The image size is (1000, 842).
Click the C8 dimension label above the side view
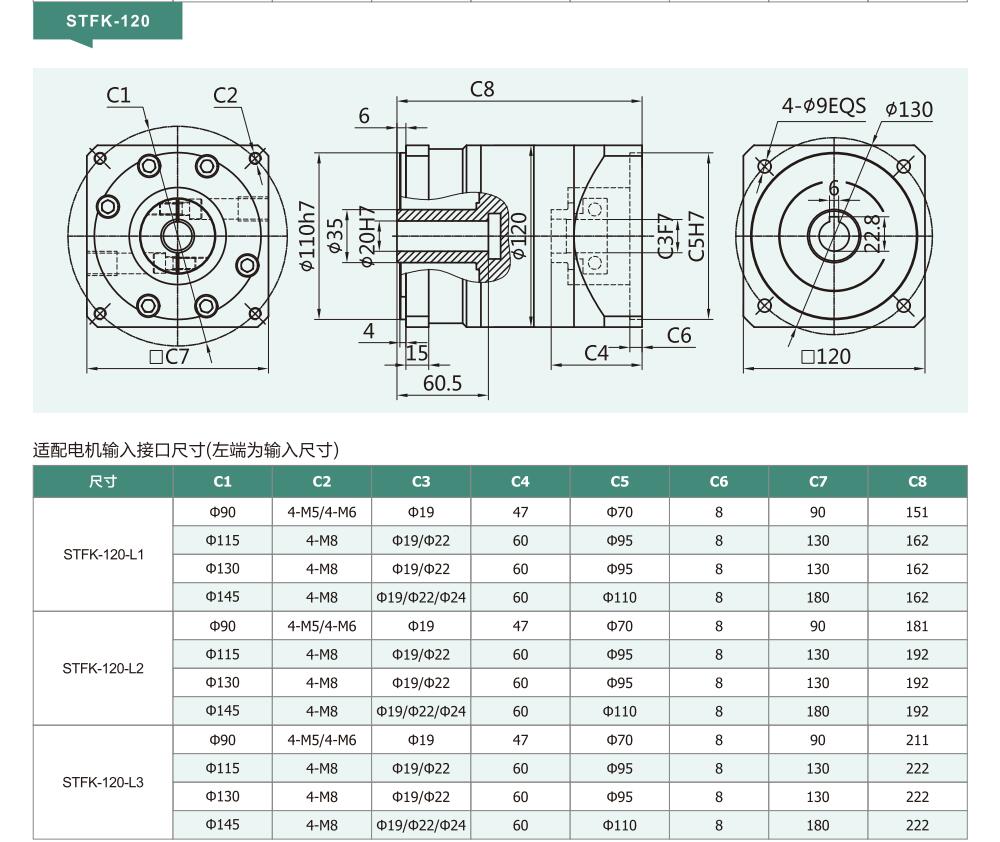pyautogui.click(x=482, y=89)
